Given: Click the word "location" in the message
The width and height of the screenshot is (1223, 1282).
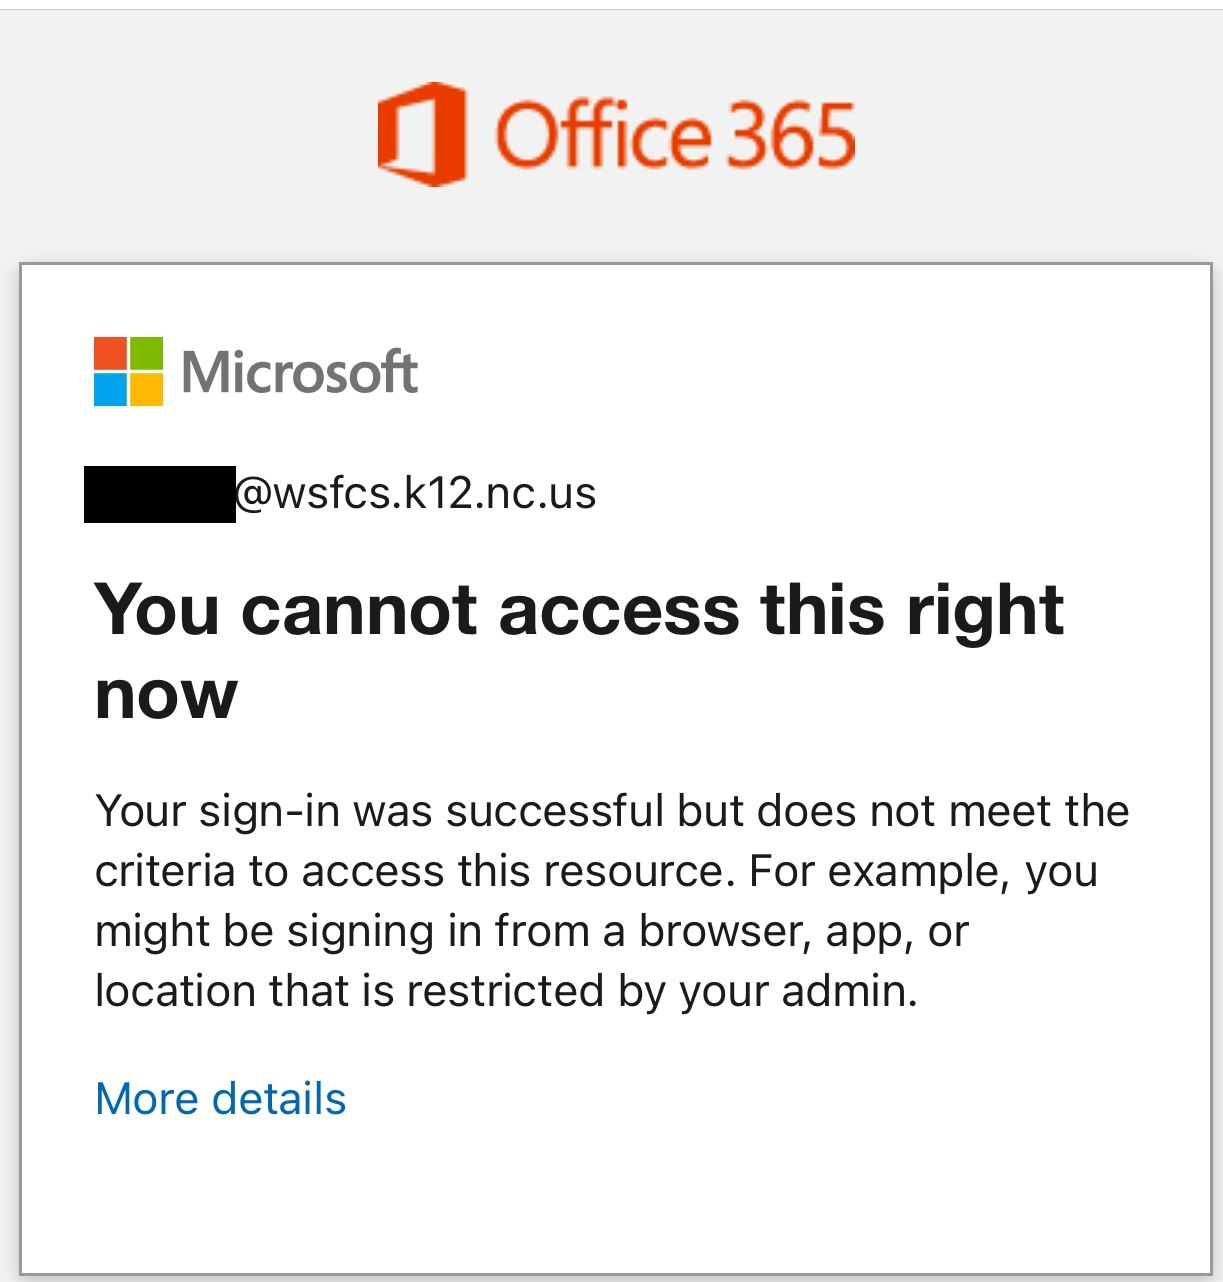Looking at the screenshot, I should (x=174, y=991).
